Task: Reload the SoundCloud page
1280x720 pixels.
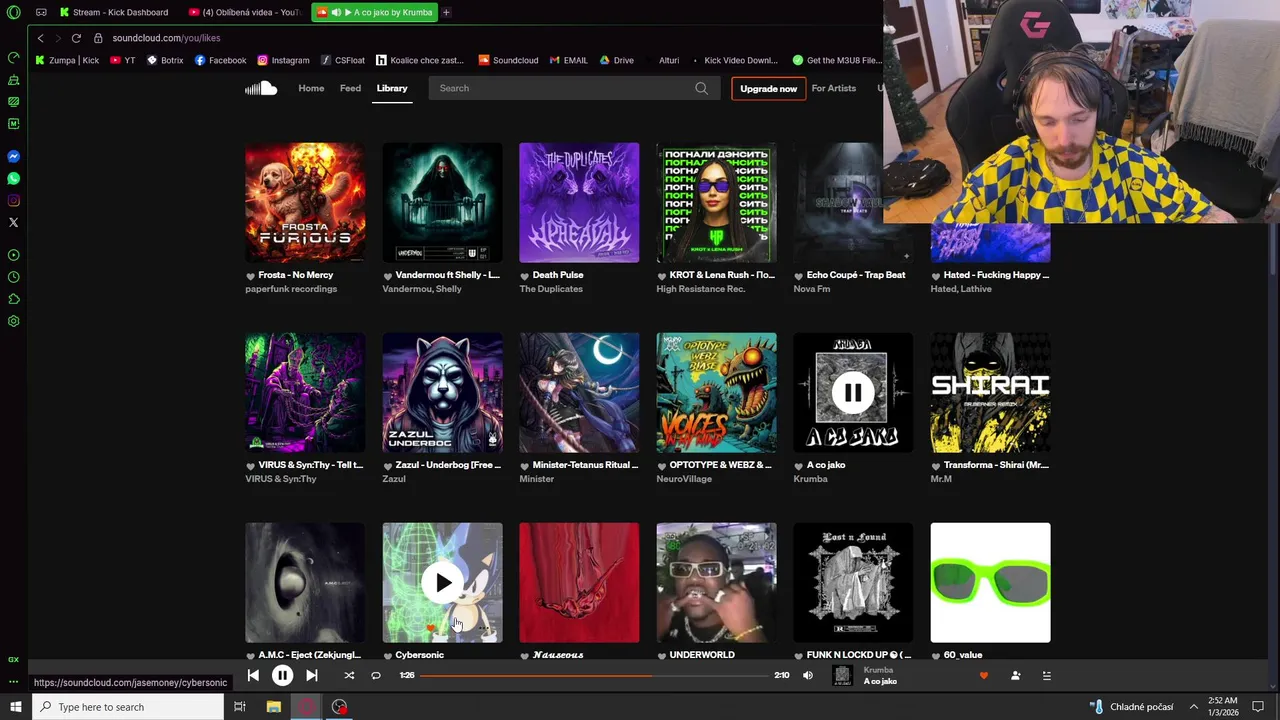Action: pyautogui.click(x=76, y=38)
